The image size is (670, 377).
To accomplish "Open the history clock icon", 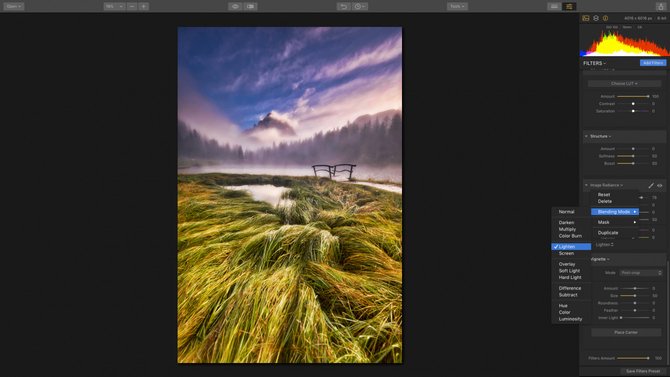I will point(360,6).
